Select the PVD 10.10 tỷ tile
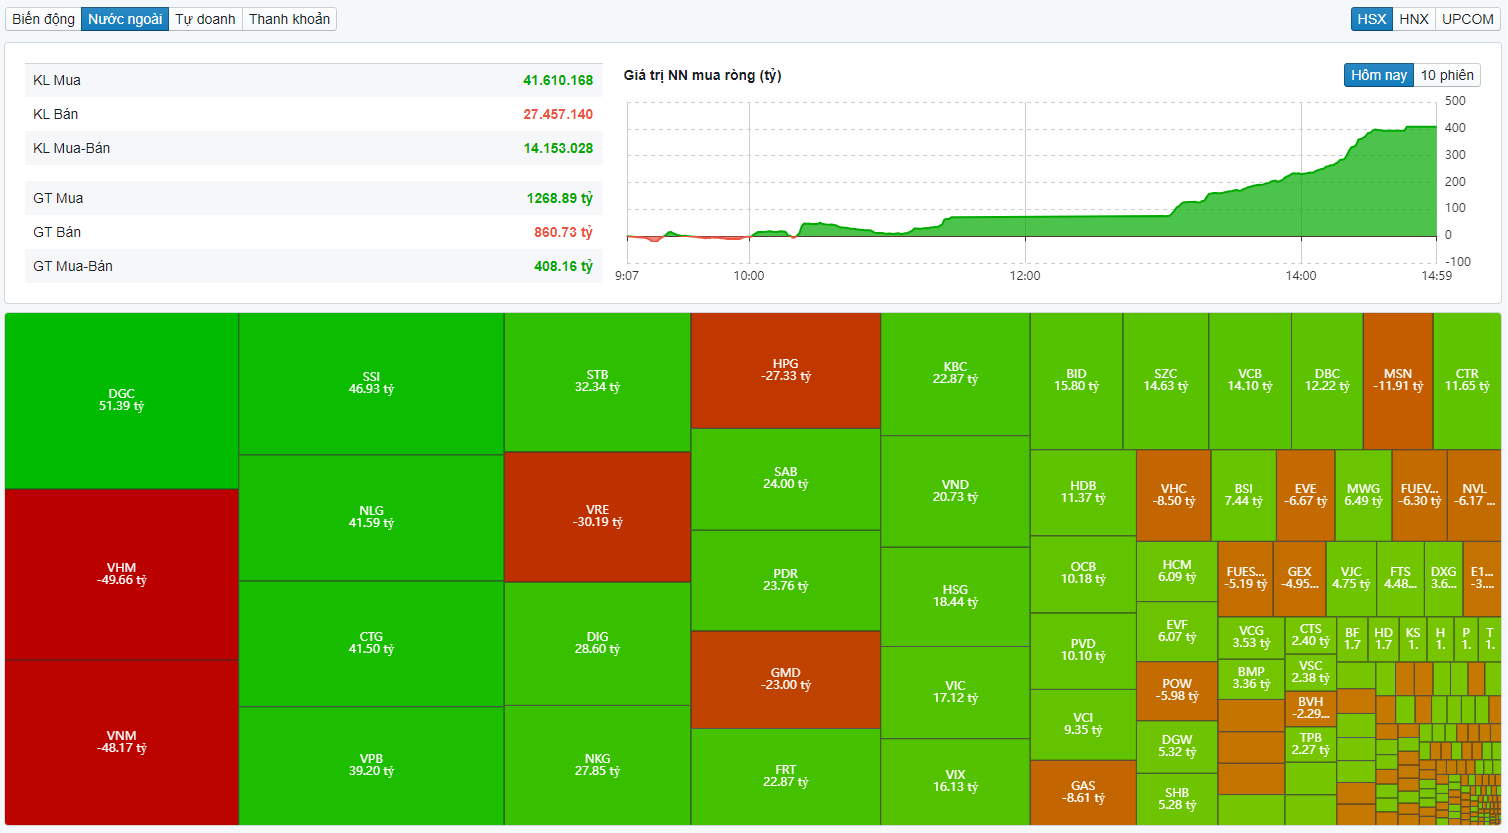 [x=1083, y=650]
